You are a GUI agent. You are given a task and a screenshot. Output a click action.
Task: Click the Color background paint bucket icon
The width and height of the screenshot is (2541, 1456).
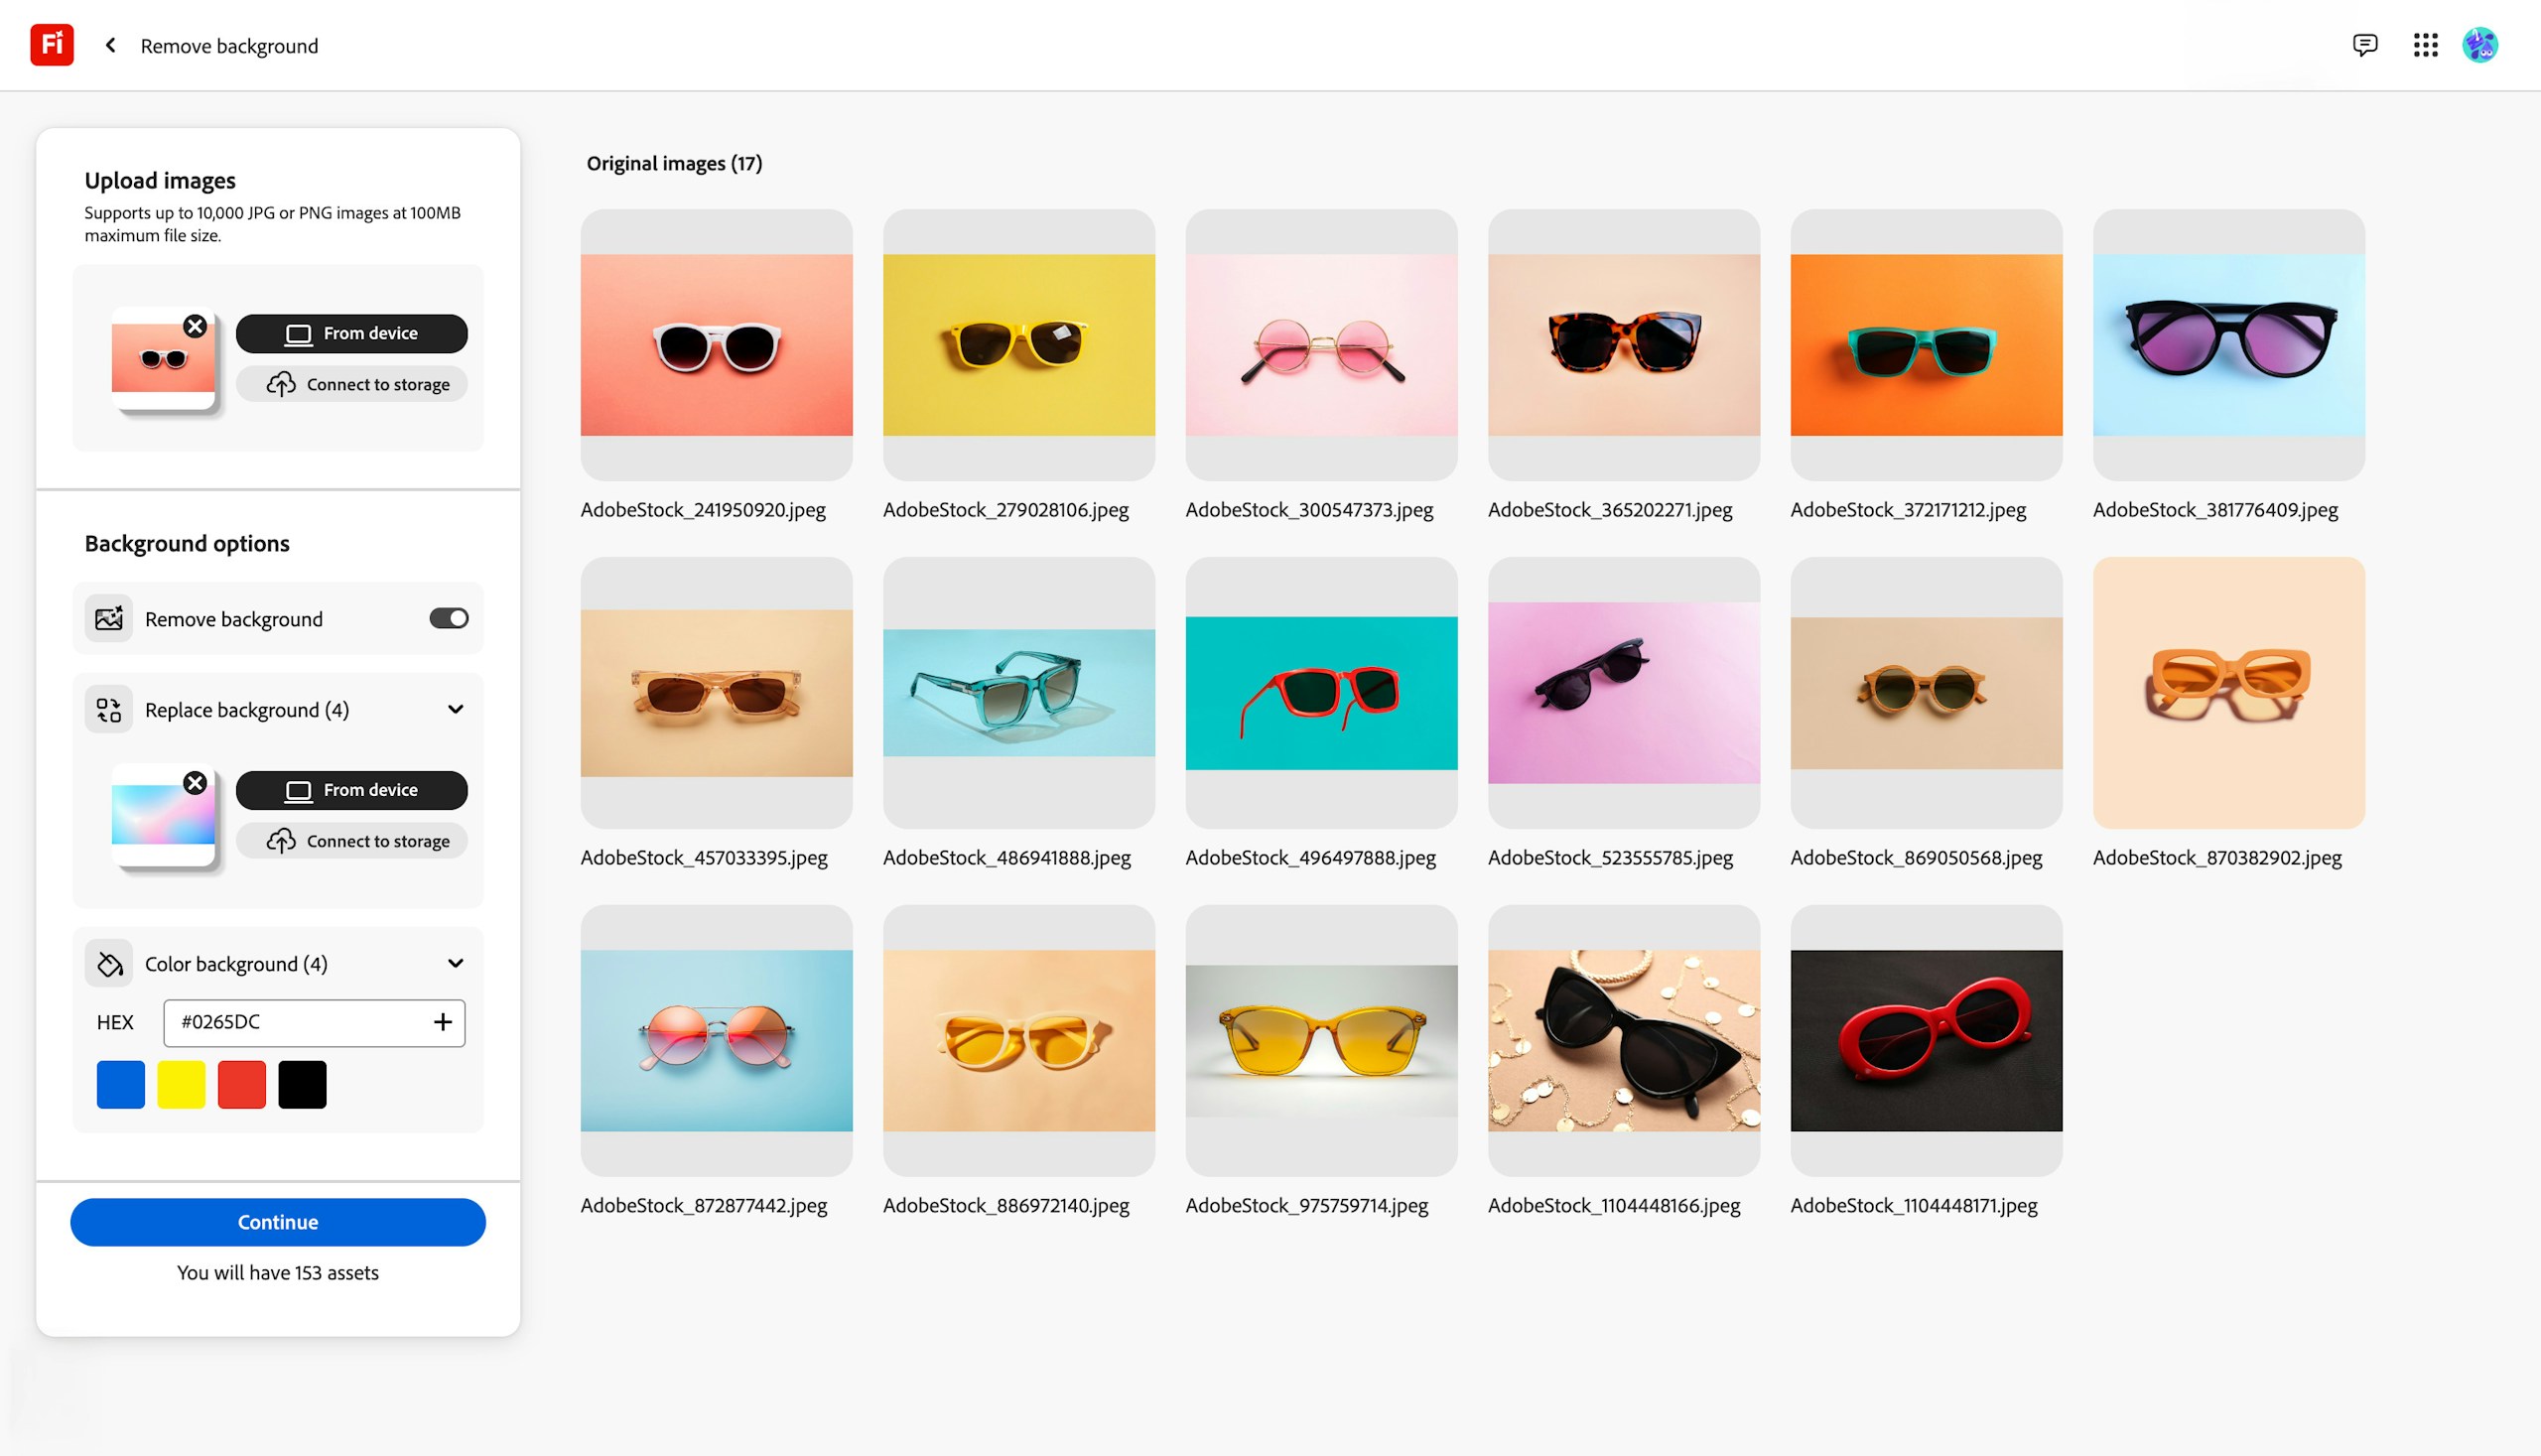coord(109,964)
